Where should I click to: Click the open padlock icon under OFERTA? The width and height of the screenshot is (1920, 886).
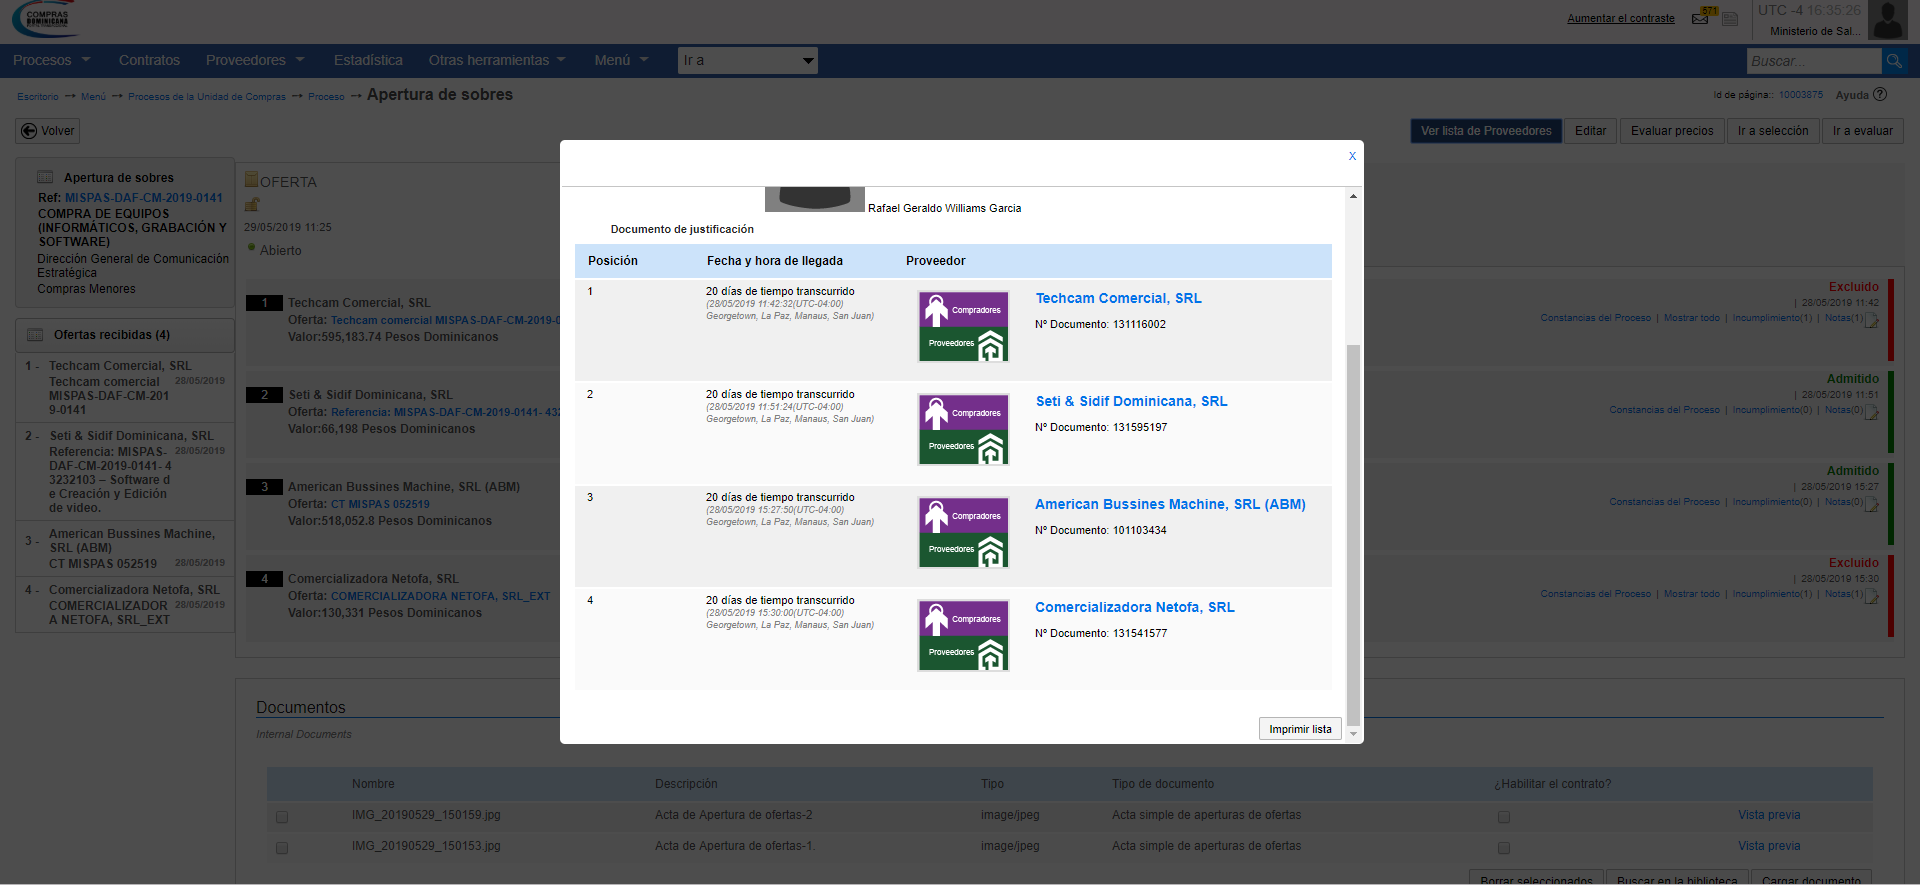tap(252, 205)
